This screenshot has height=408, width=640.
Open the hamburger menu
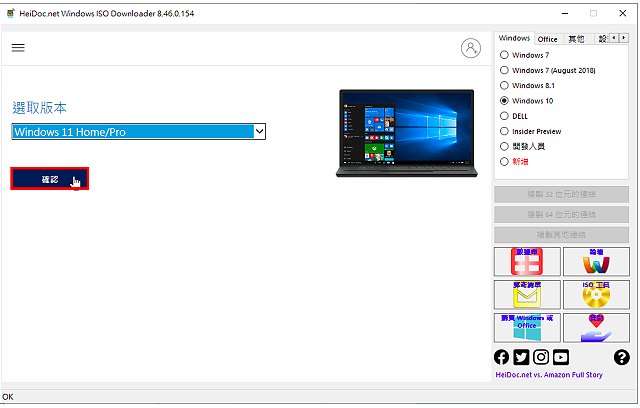18,48
